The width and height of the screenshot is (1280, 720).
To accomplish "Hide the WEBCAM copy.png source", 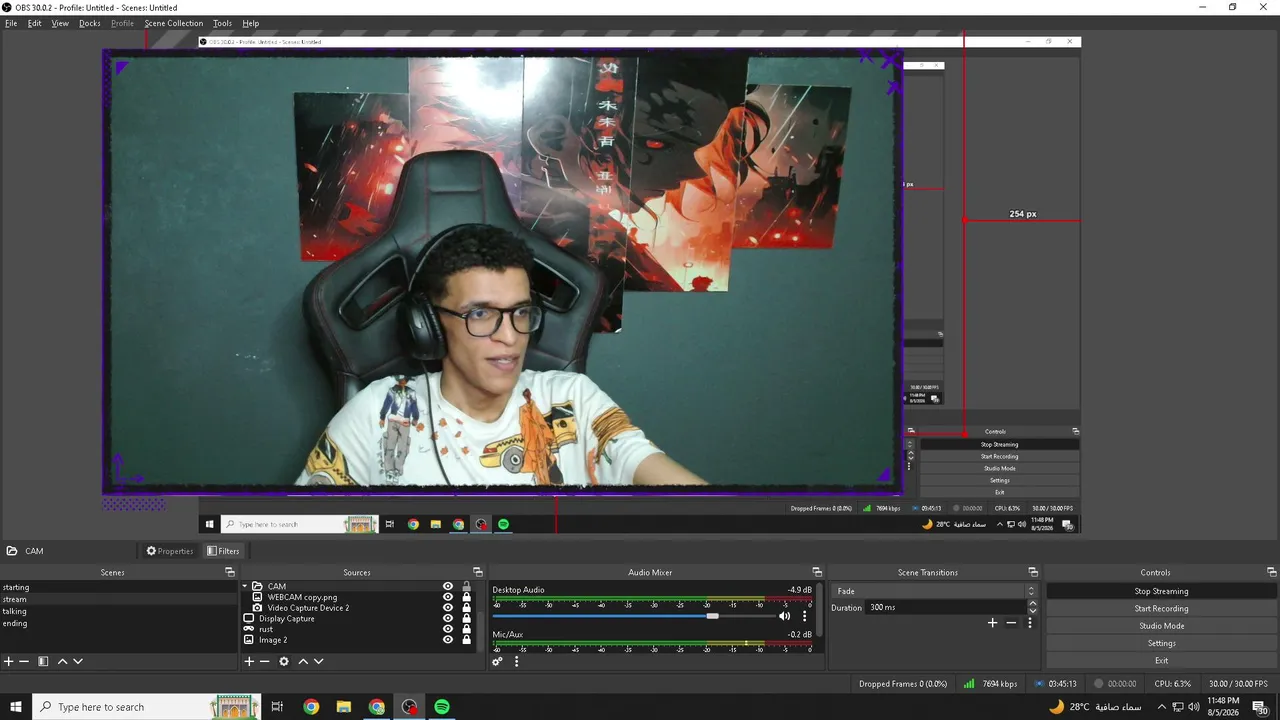I will tap(448, 597).
